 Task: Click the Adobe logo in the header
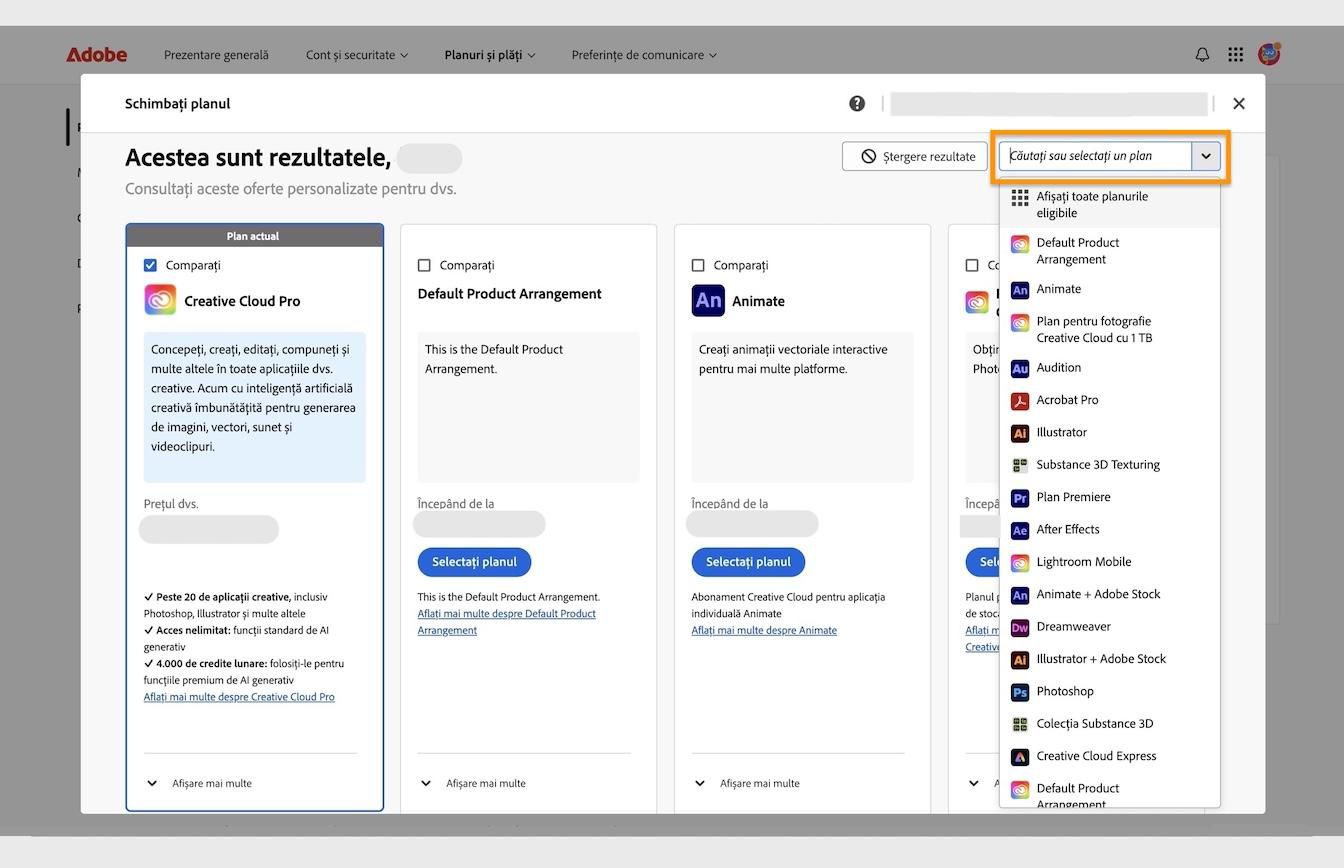[96, 55]
